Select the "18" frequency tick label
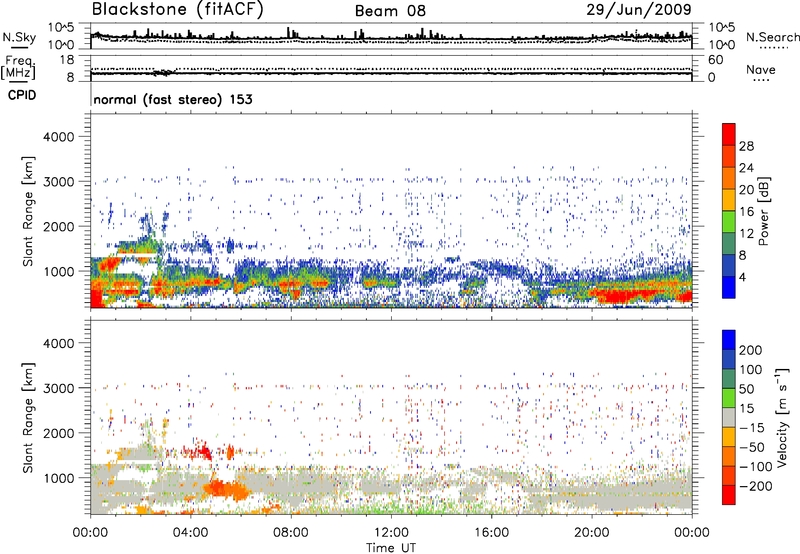Screen dimensions: 800x554 tap(67, 60)
